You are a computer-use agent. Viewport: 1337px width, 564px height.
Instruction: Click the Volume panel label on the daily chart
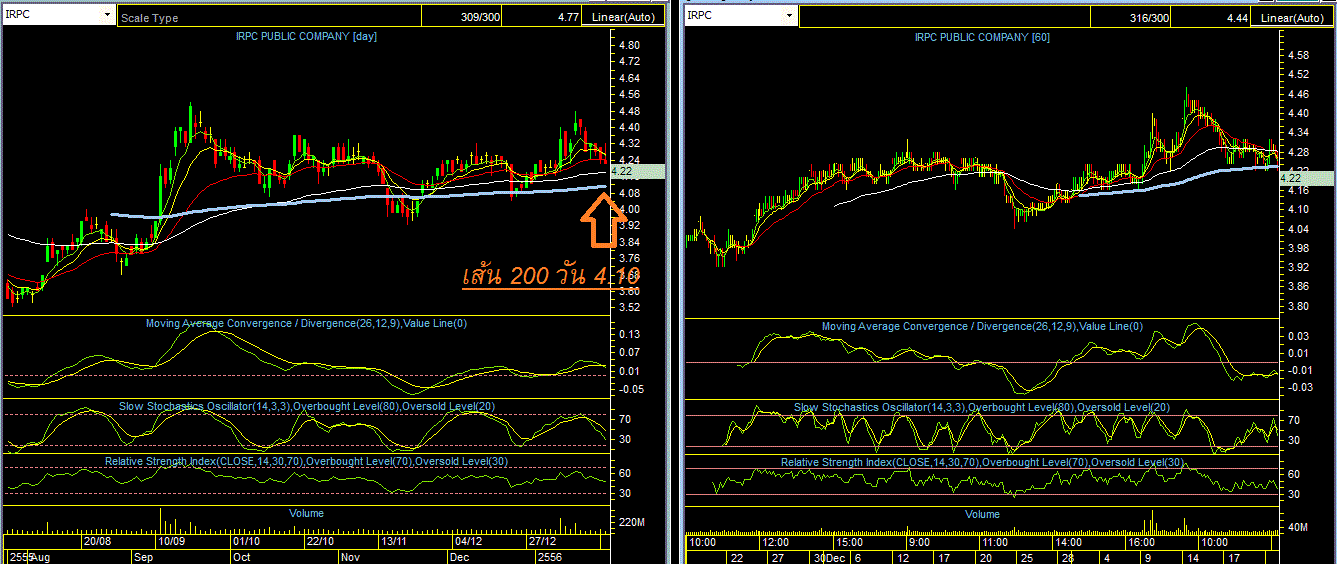[307, 513]
